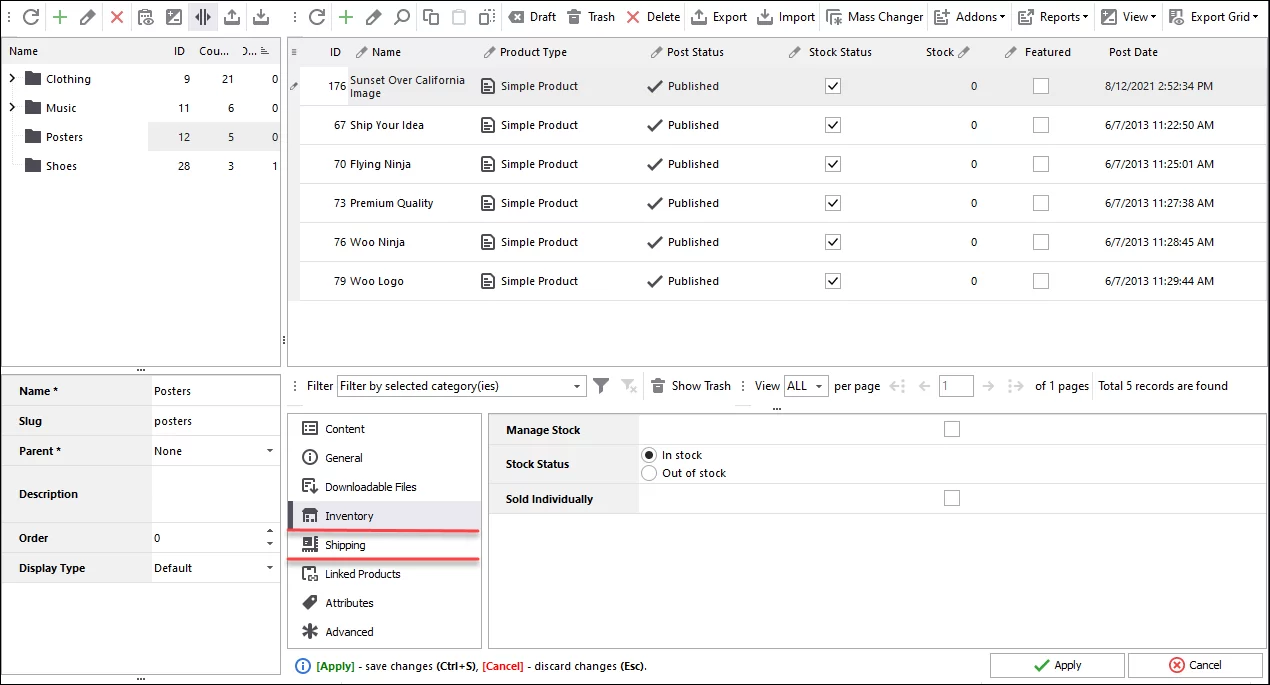Apply changes with the Apply button
The image size is (1270, 685).
pyautogui.click(x=1057, y=664)
